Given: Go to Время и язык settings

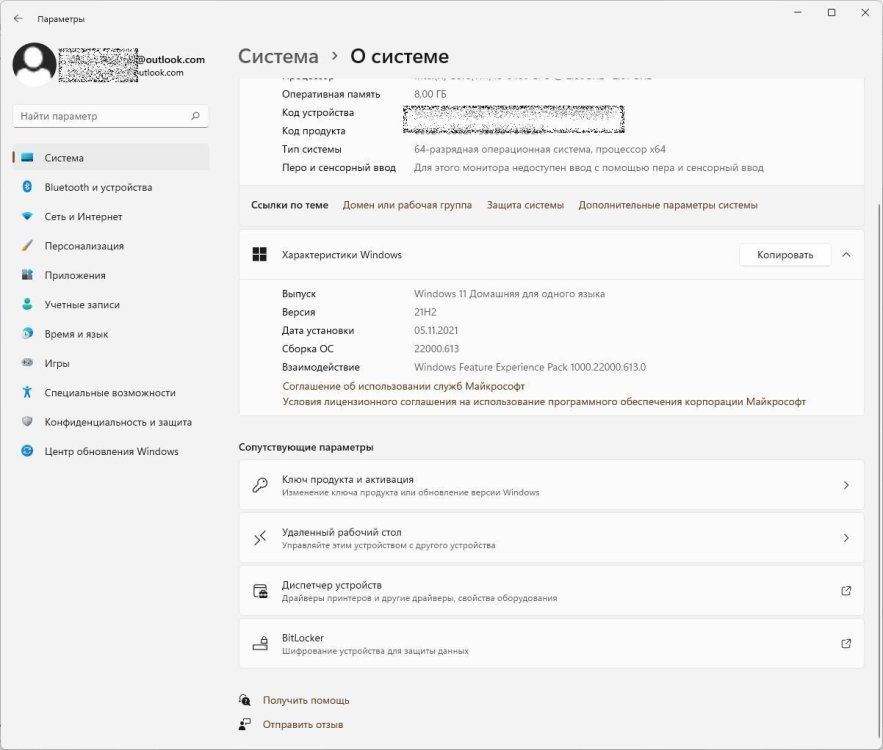Looking at the screenshot, I should (x=76, y=334).
